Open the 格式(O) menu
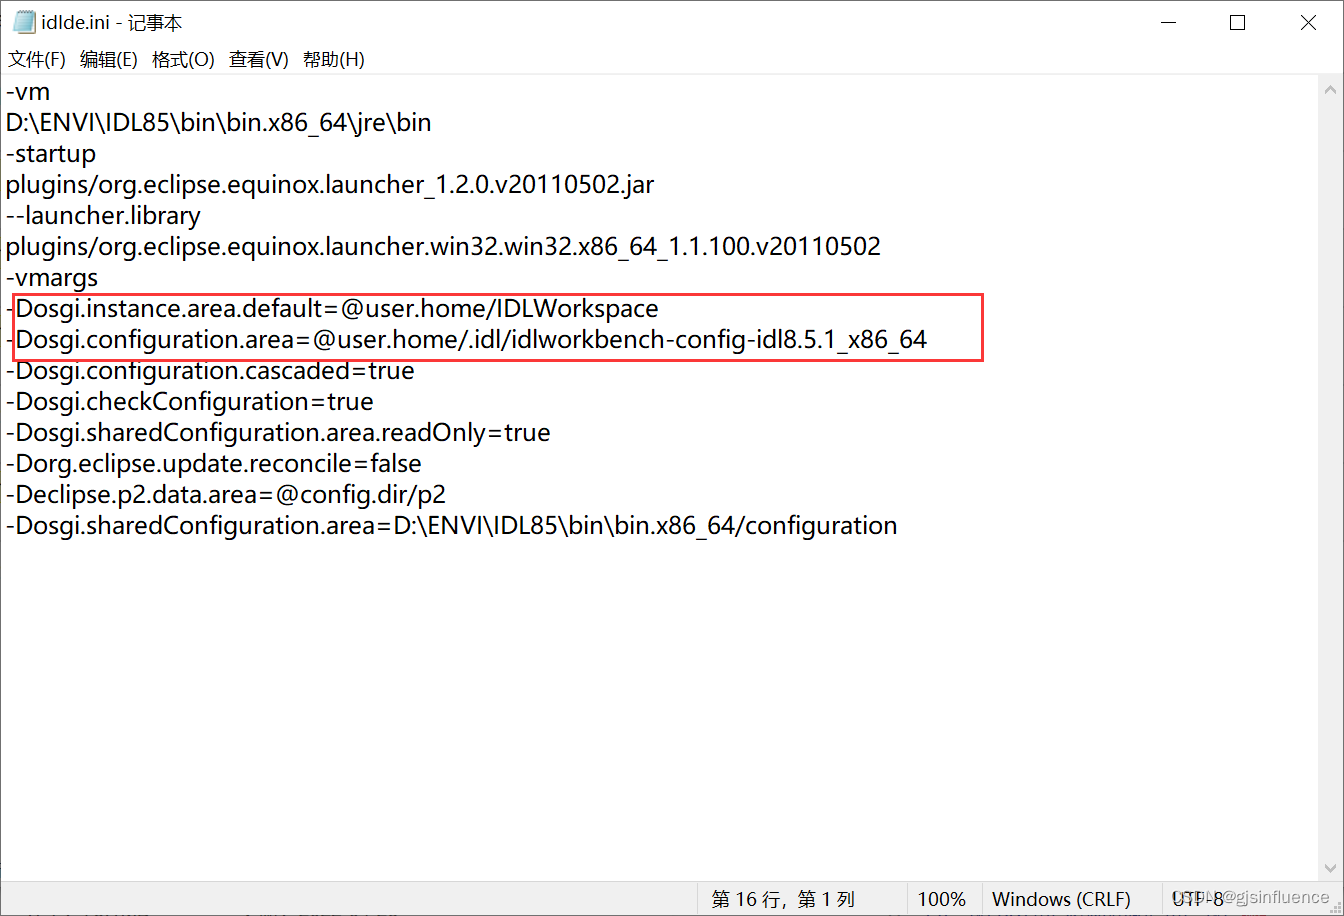 point(183,59)
